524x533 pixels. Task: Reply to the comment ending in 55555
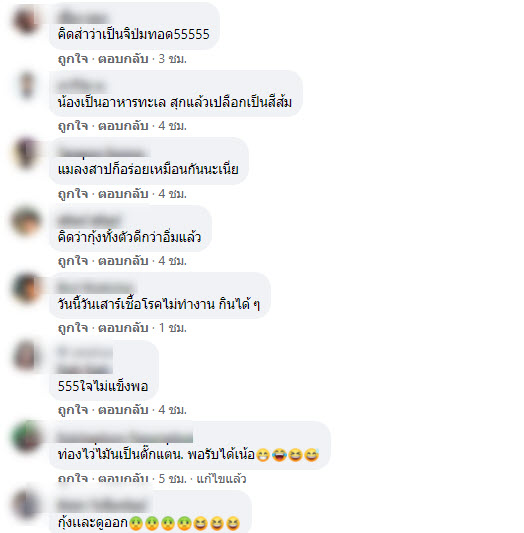pyautogui.click(x=123, y=59)
